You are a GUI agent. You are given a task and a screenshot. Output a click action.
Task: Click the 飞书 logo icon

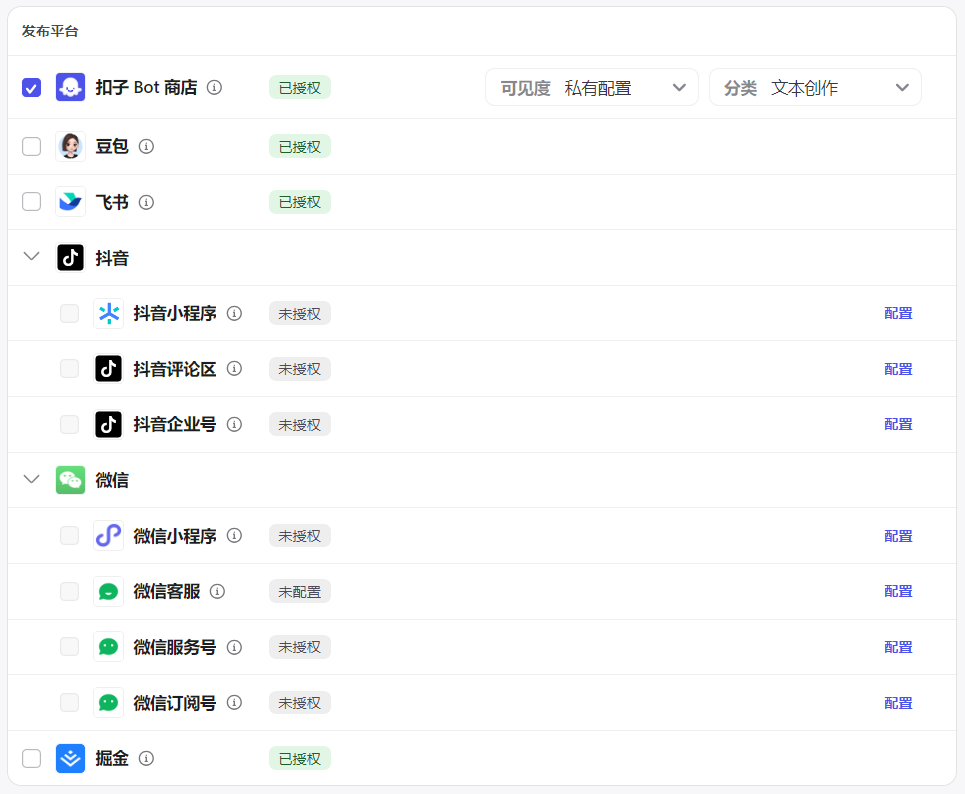point(70,202)
